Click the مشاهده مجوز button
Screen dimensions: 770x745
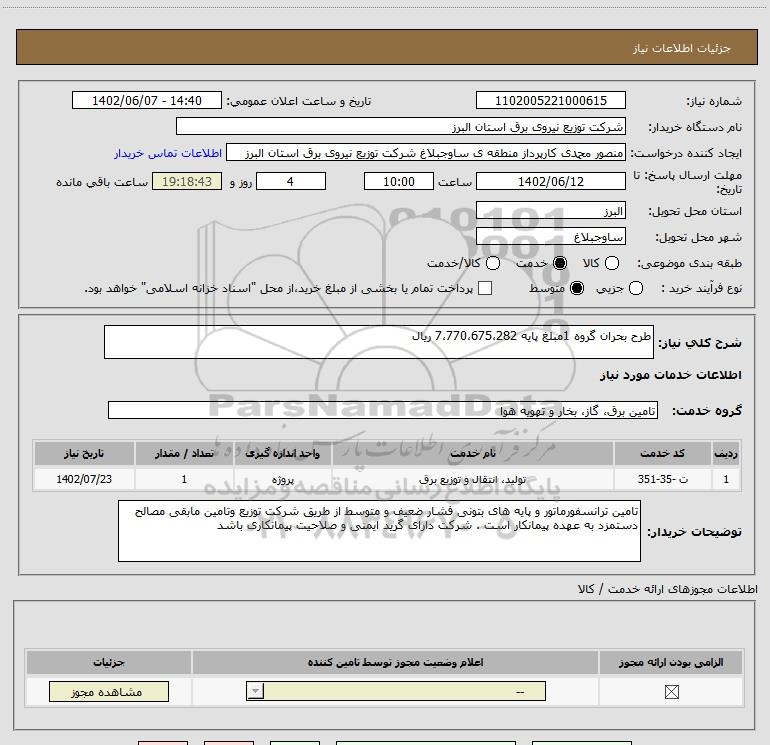click(x=109, y=691)
